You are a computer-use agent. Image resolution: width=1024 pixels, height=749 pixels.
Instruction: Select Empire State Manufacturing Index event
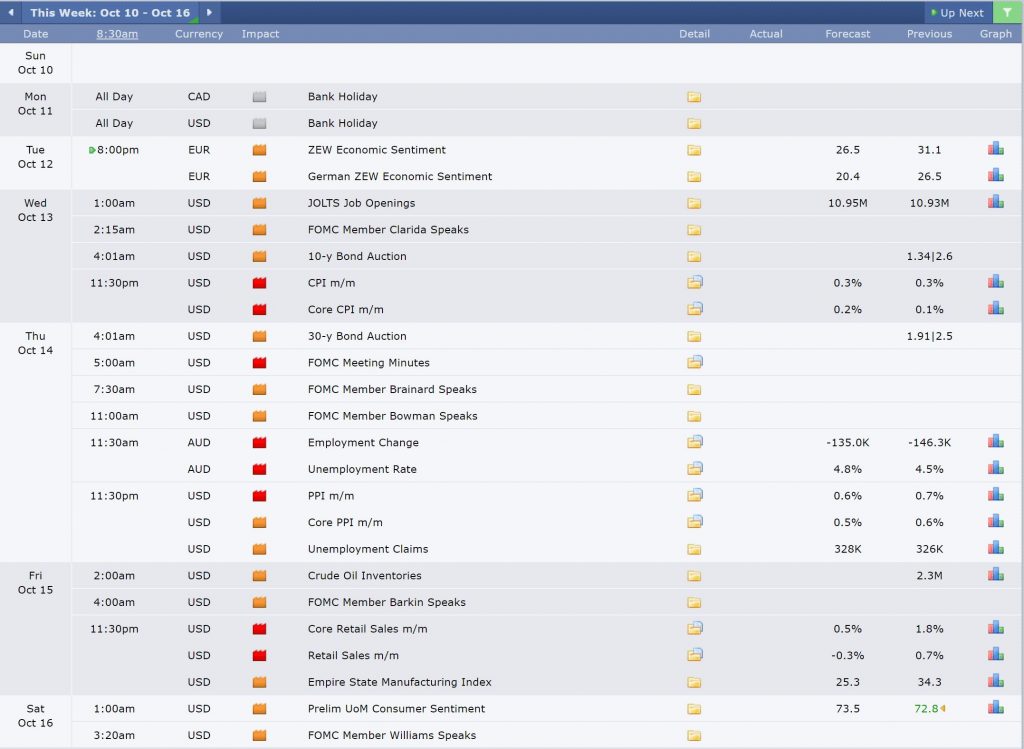[x=400, y=682]
